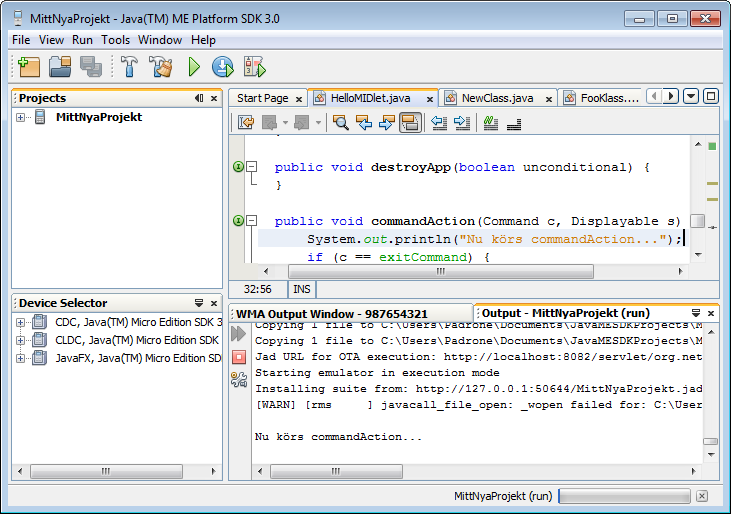
Task: Click override marker beside destroyApp method
Action: click(x=238, y=166)
